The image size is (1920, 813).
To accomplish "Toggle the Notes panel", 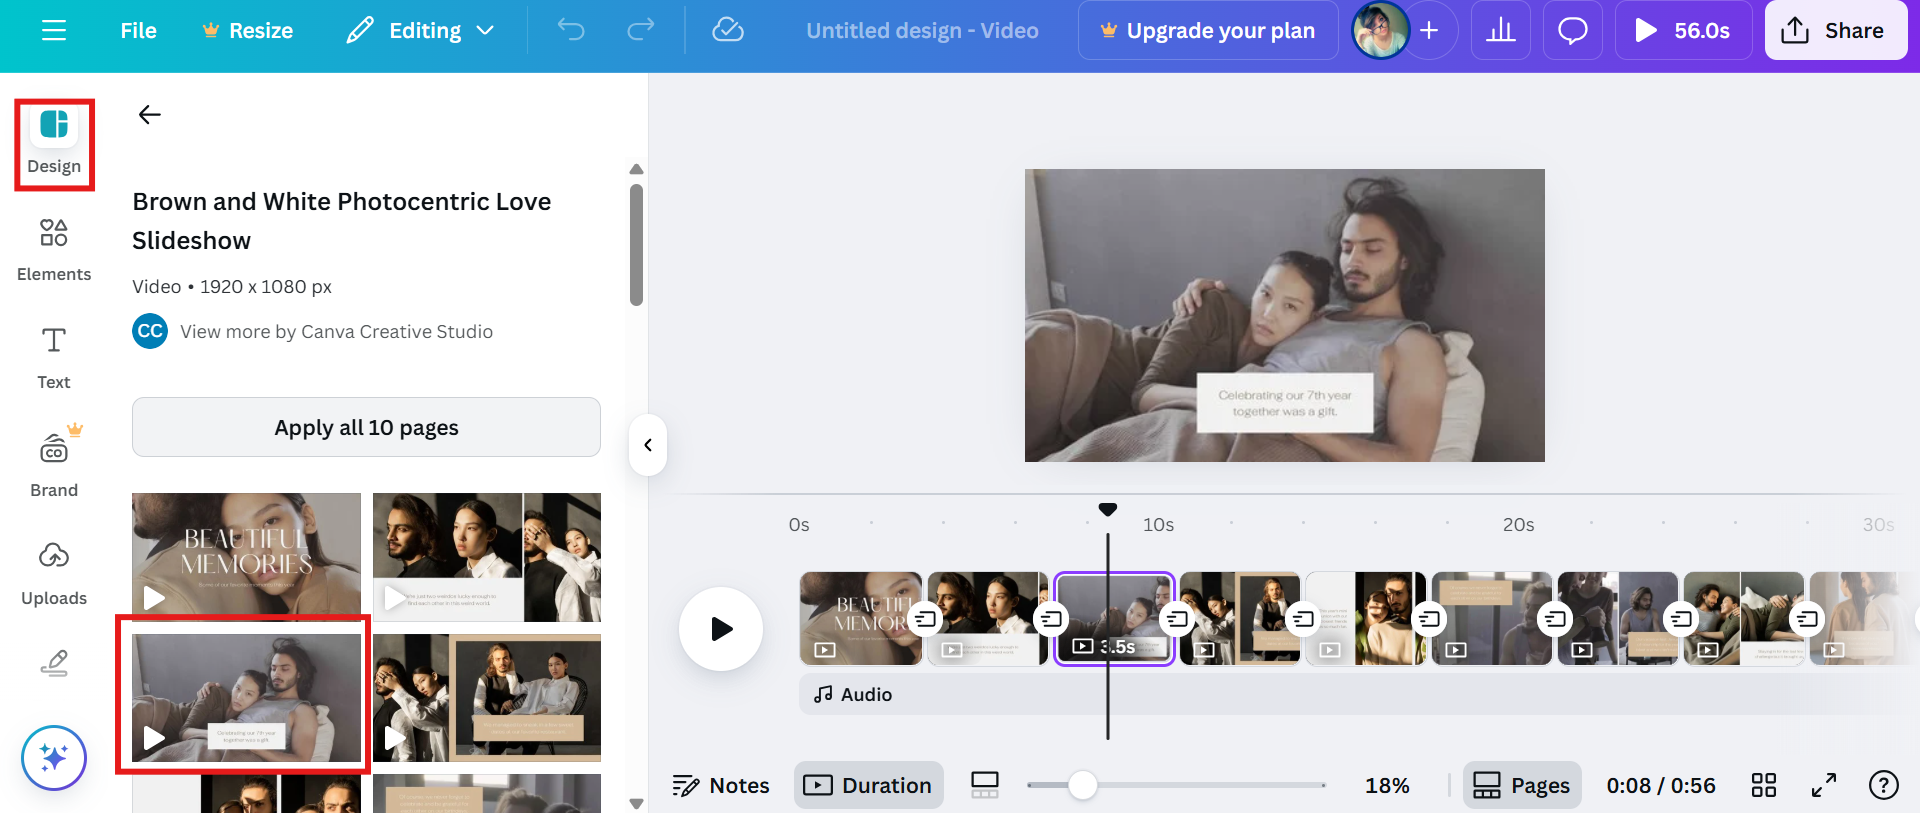I will coord(721,785).
